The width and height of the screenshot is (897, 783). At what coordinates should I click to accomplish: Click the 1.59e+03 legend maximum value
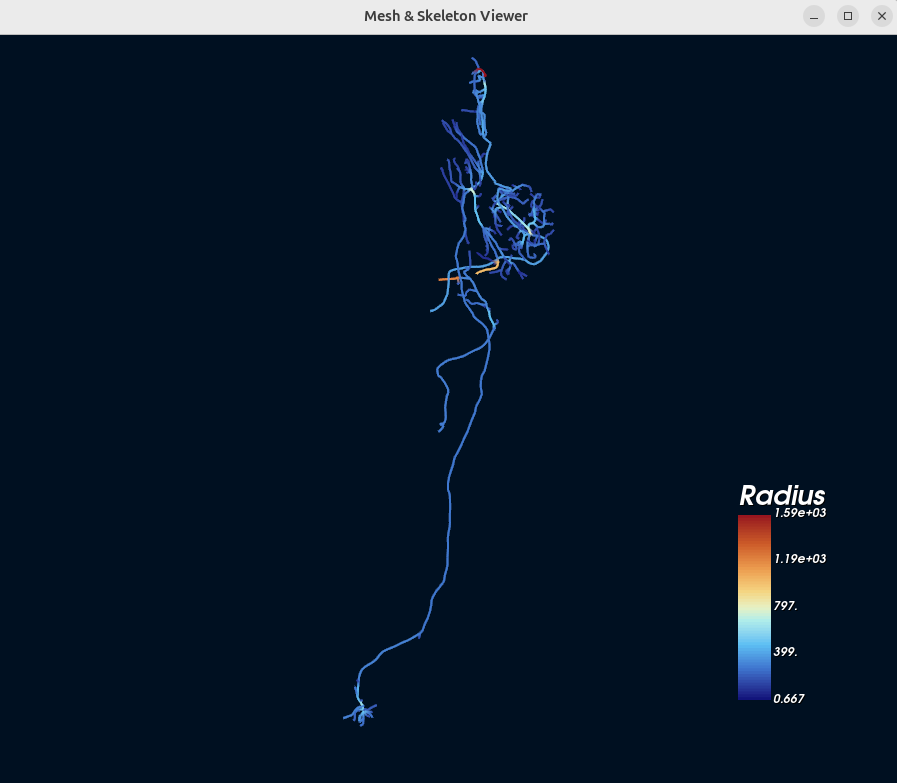[800, 512]
